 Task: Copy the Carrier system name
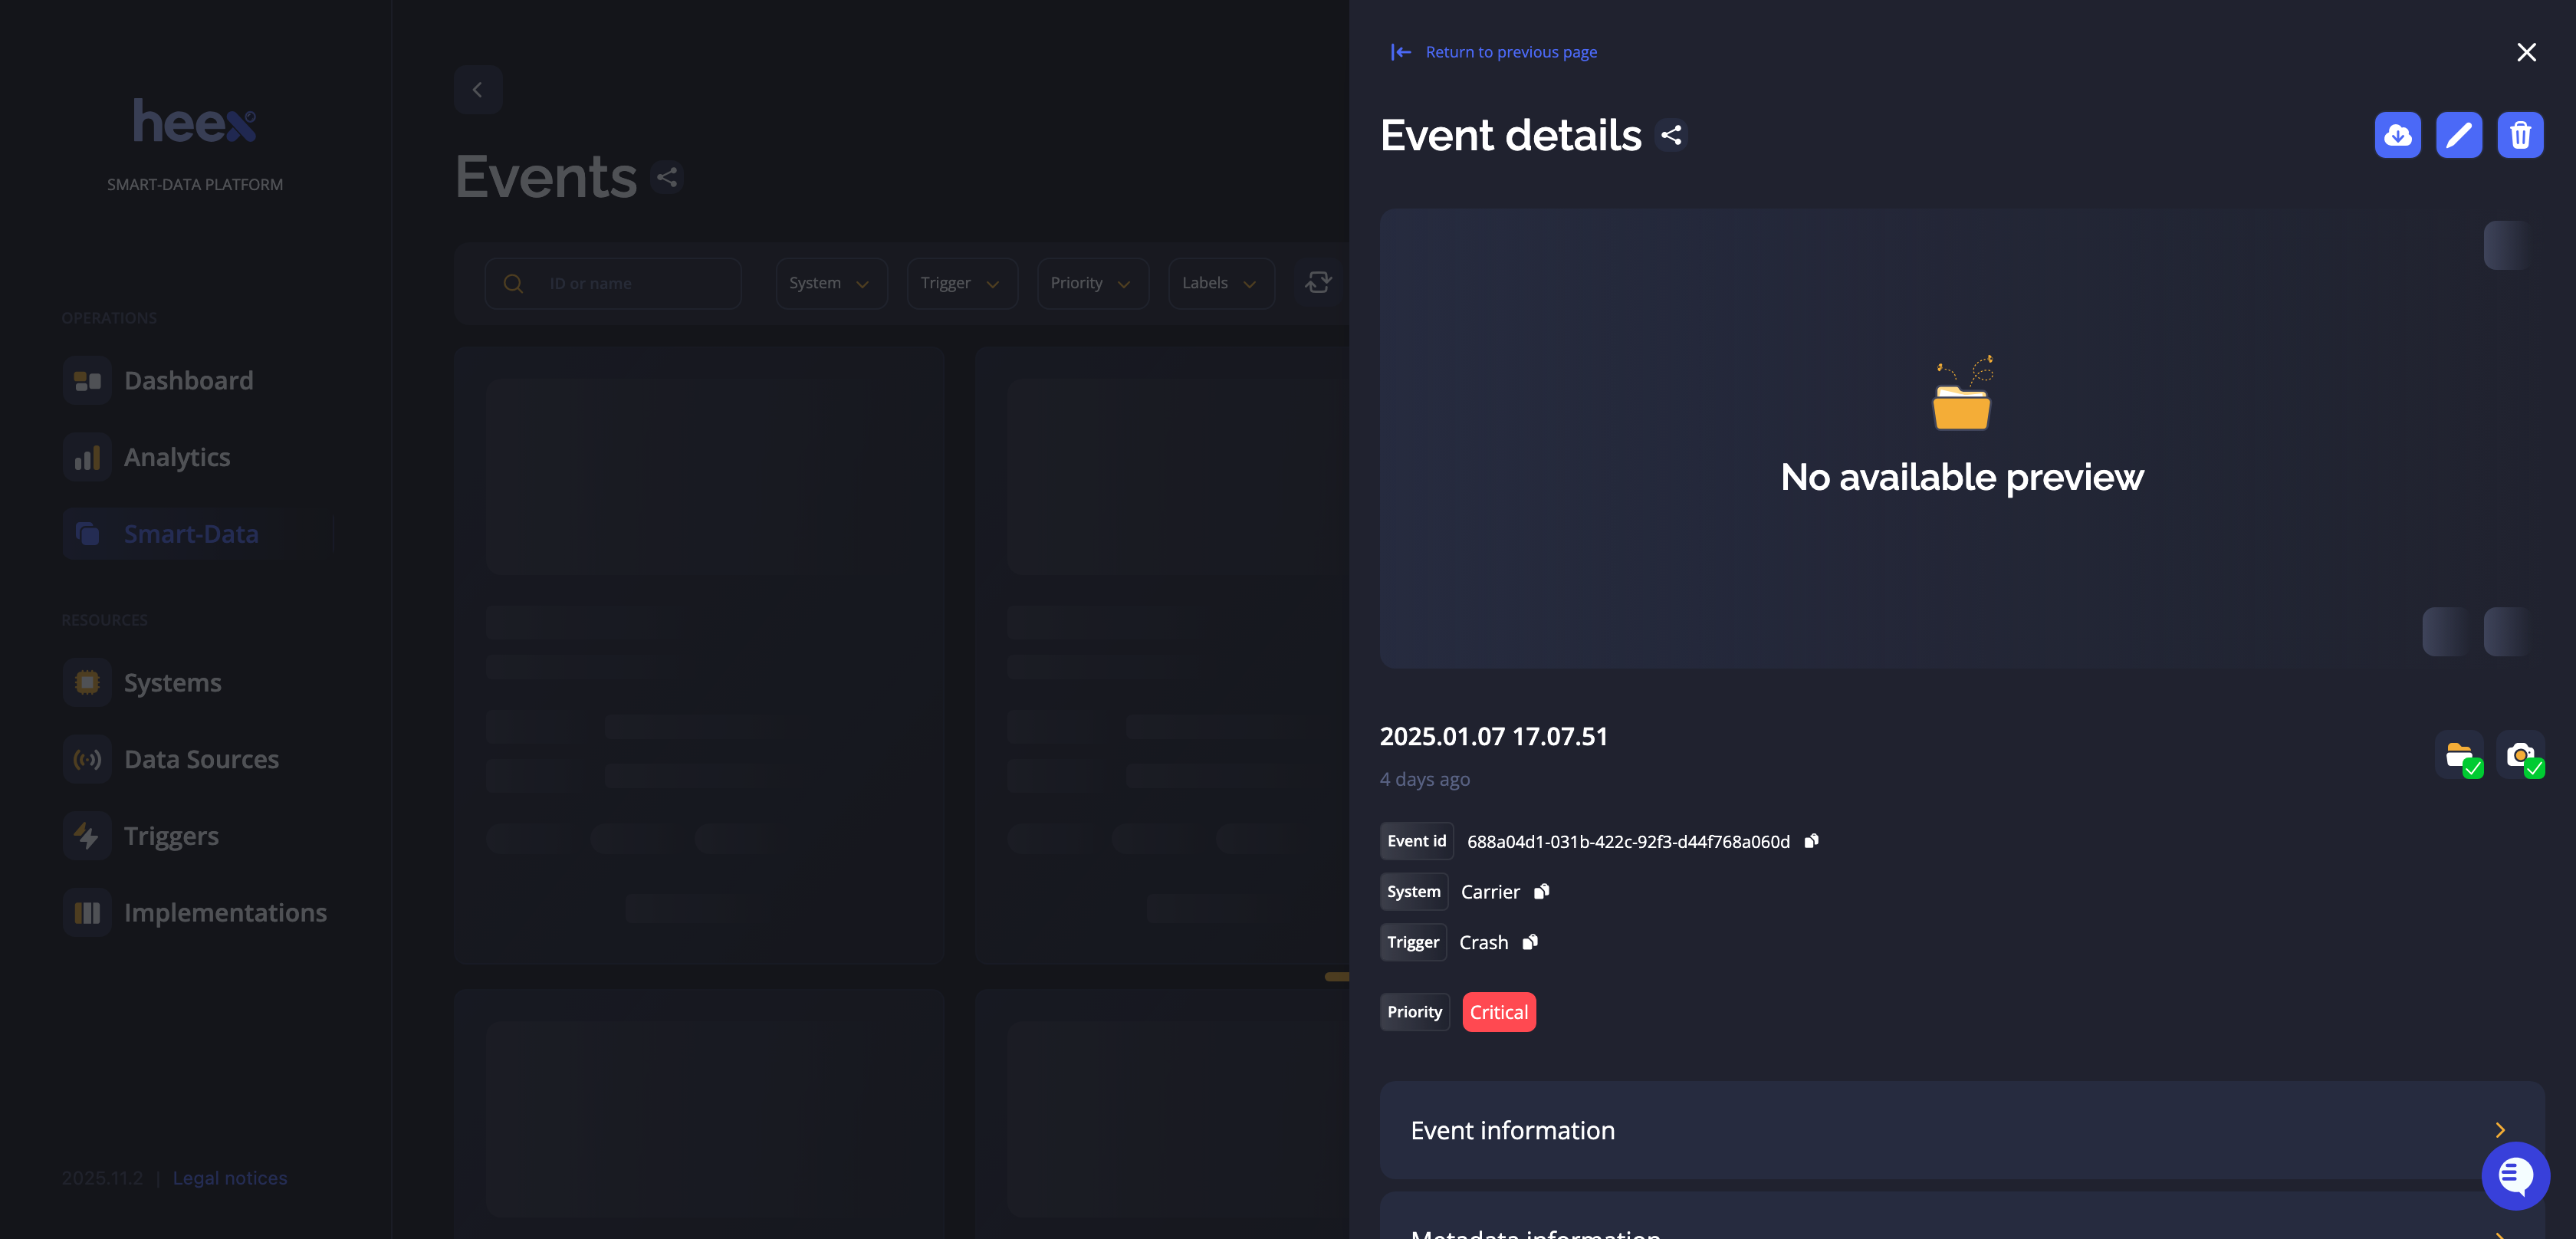click(x=1541, y=891)
